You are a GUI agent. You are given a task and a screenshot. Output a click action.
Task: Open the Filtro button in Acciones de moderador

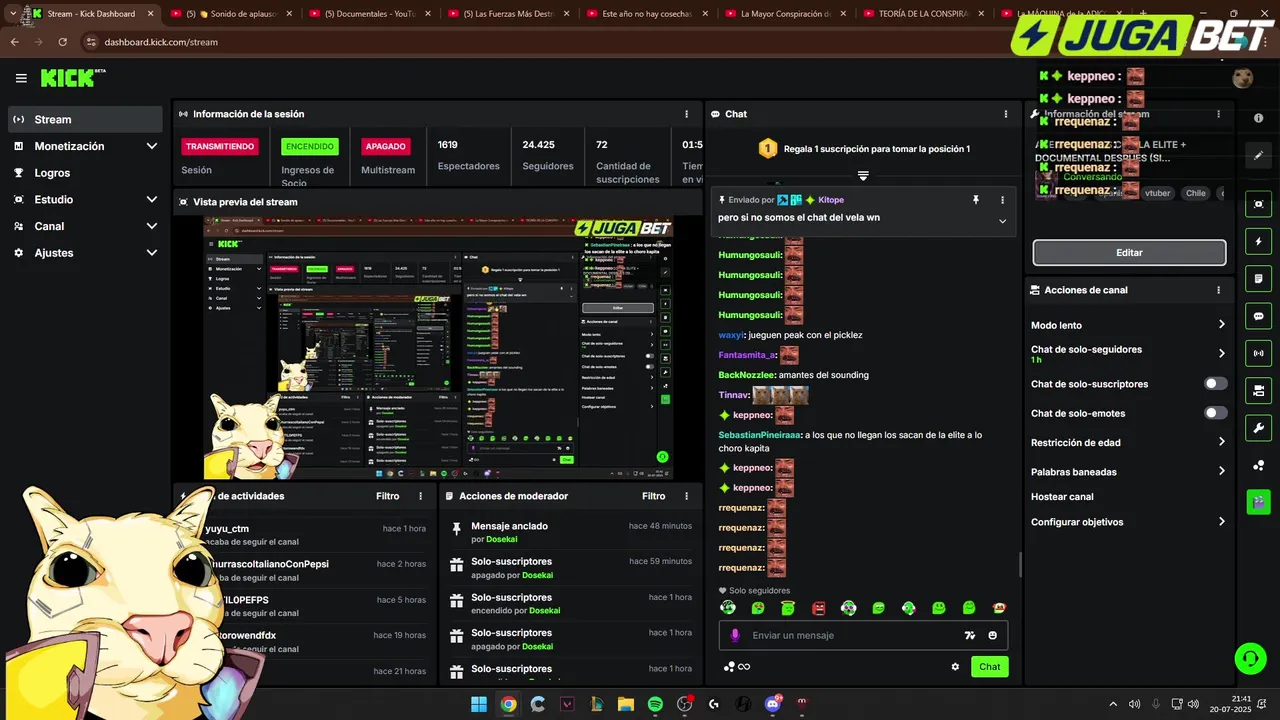click(x=653, y=496)
